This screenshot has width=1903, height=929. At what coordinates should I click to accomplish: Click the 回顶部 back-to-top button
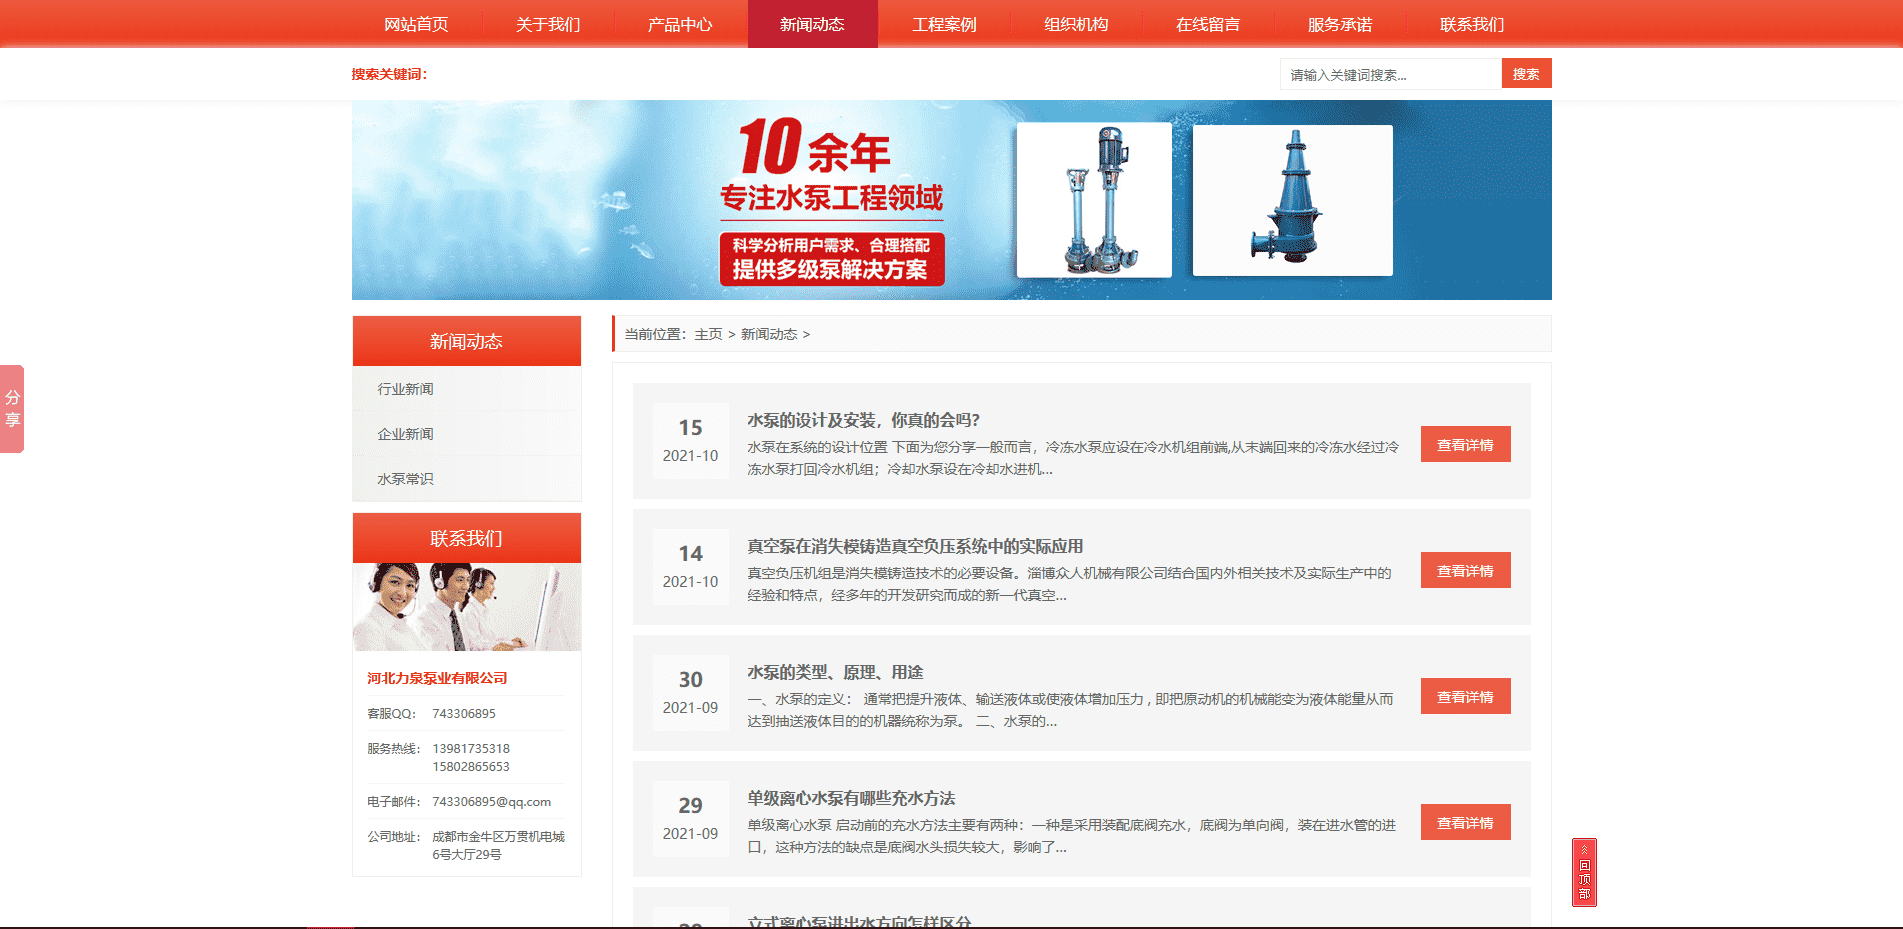tap(1584, 872)
